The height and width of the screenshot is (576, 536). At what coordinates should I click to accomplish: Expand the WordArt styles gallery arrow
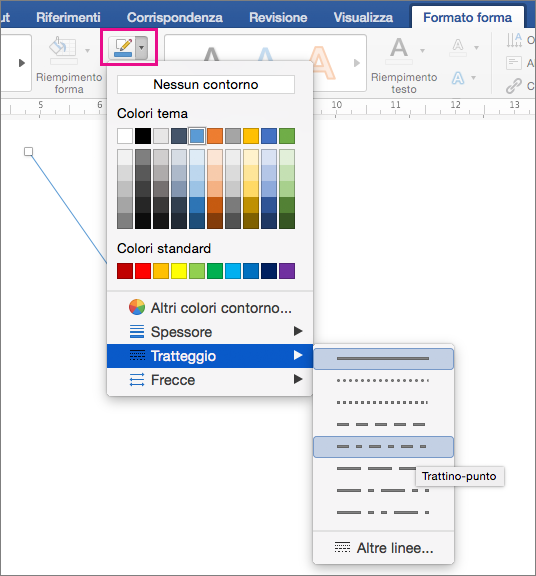coord(357,63)
